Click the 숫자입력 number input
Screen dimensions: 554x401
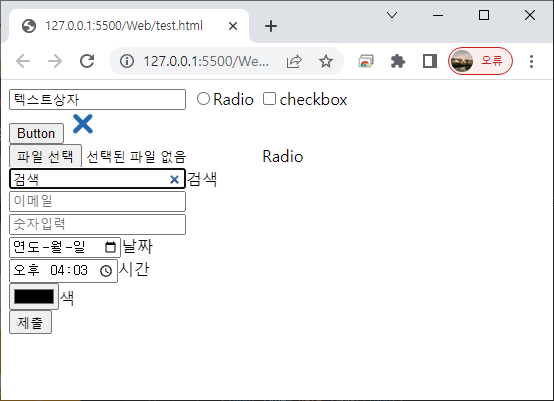pos(98,224)
